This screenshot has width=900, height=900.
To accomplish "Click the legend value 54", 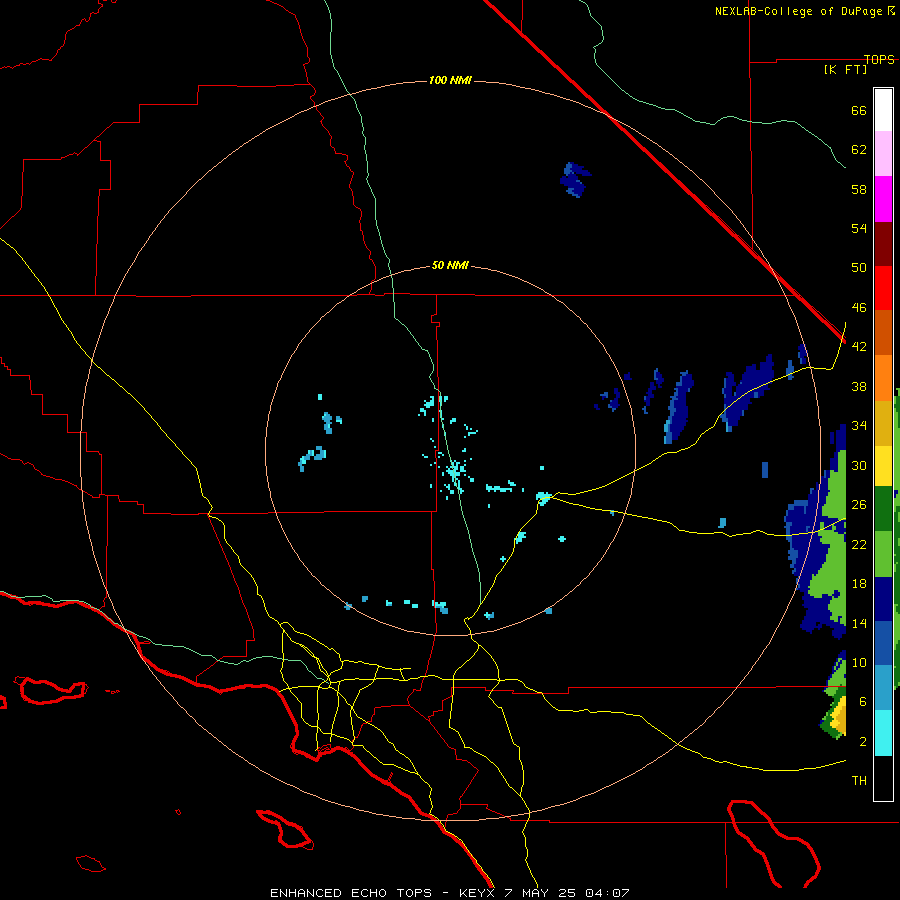I will pos(859,228).
